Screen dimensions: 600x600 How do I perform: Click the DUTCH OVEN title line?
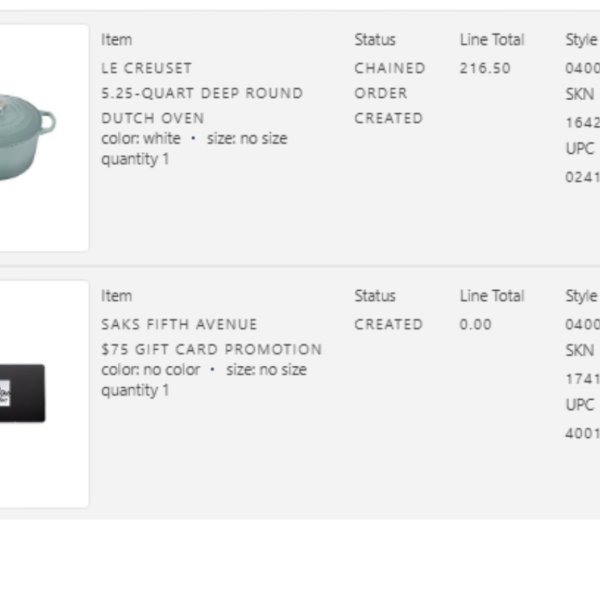(x=153, y=118)
